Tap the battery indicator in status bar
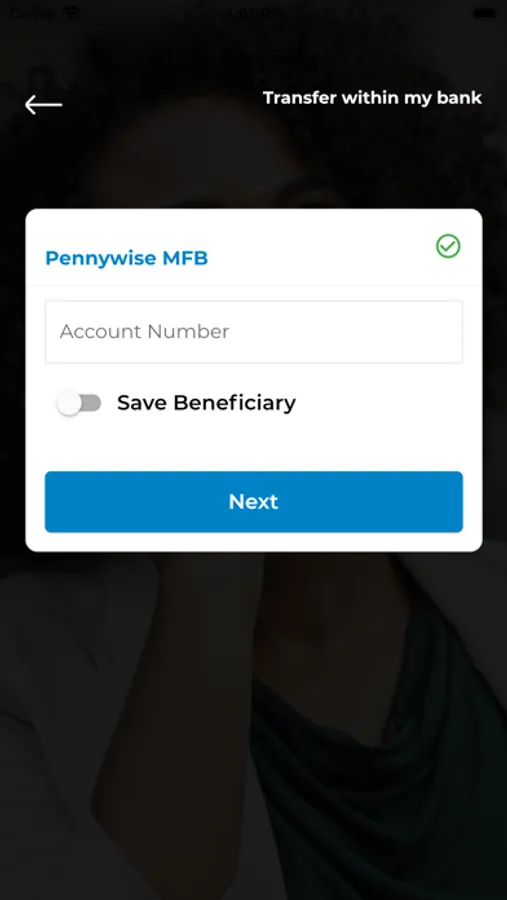 pyautogui.click(x=484, y=13)
